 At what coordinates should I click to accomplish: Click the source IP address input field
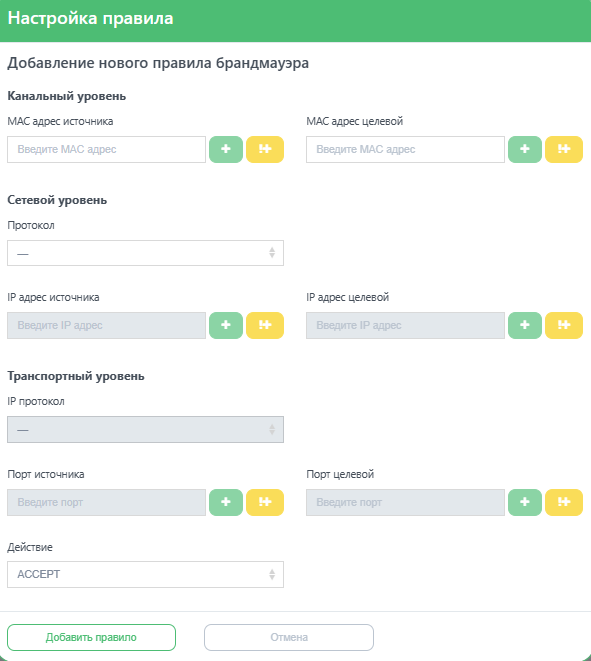106,325
